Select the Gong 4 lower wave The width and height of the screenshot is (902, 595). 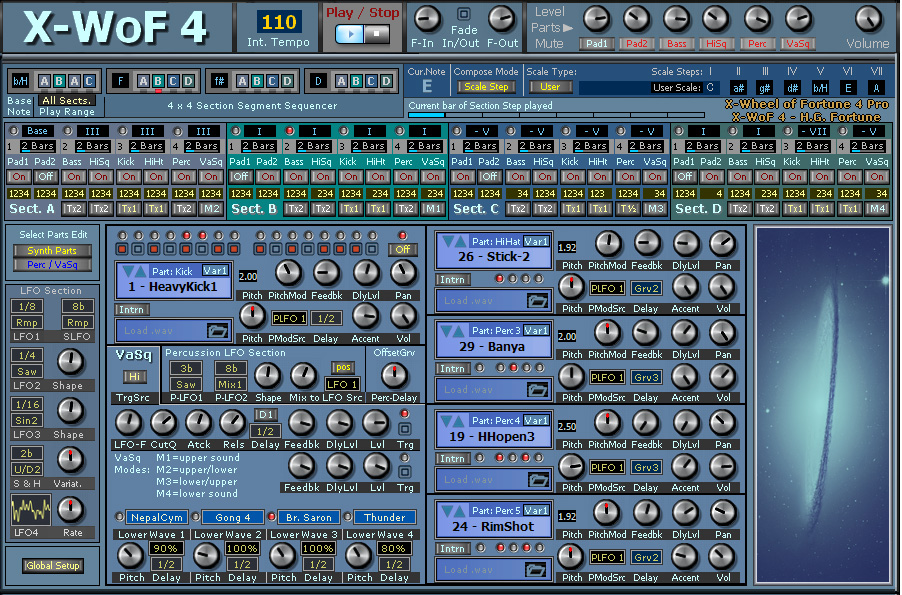(x=232, y=517)
